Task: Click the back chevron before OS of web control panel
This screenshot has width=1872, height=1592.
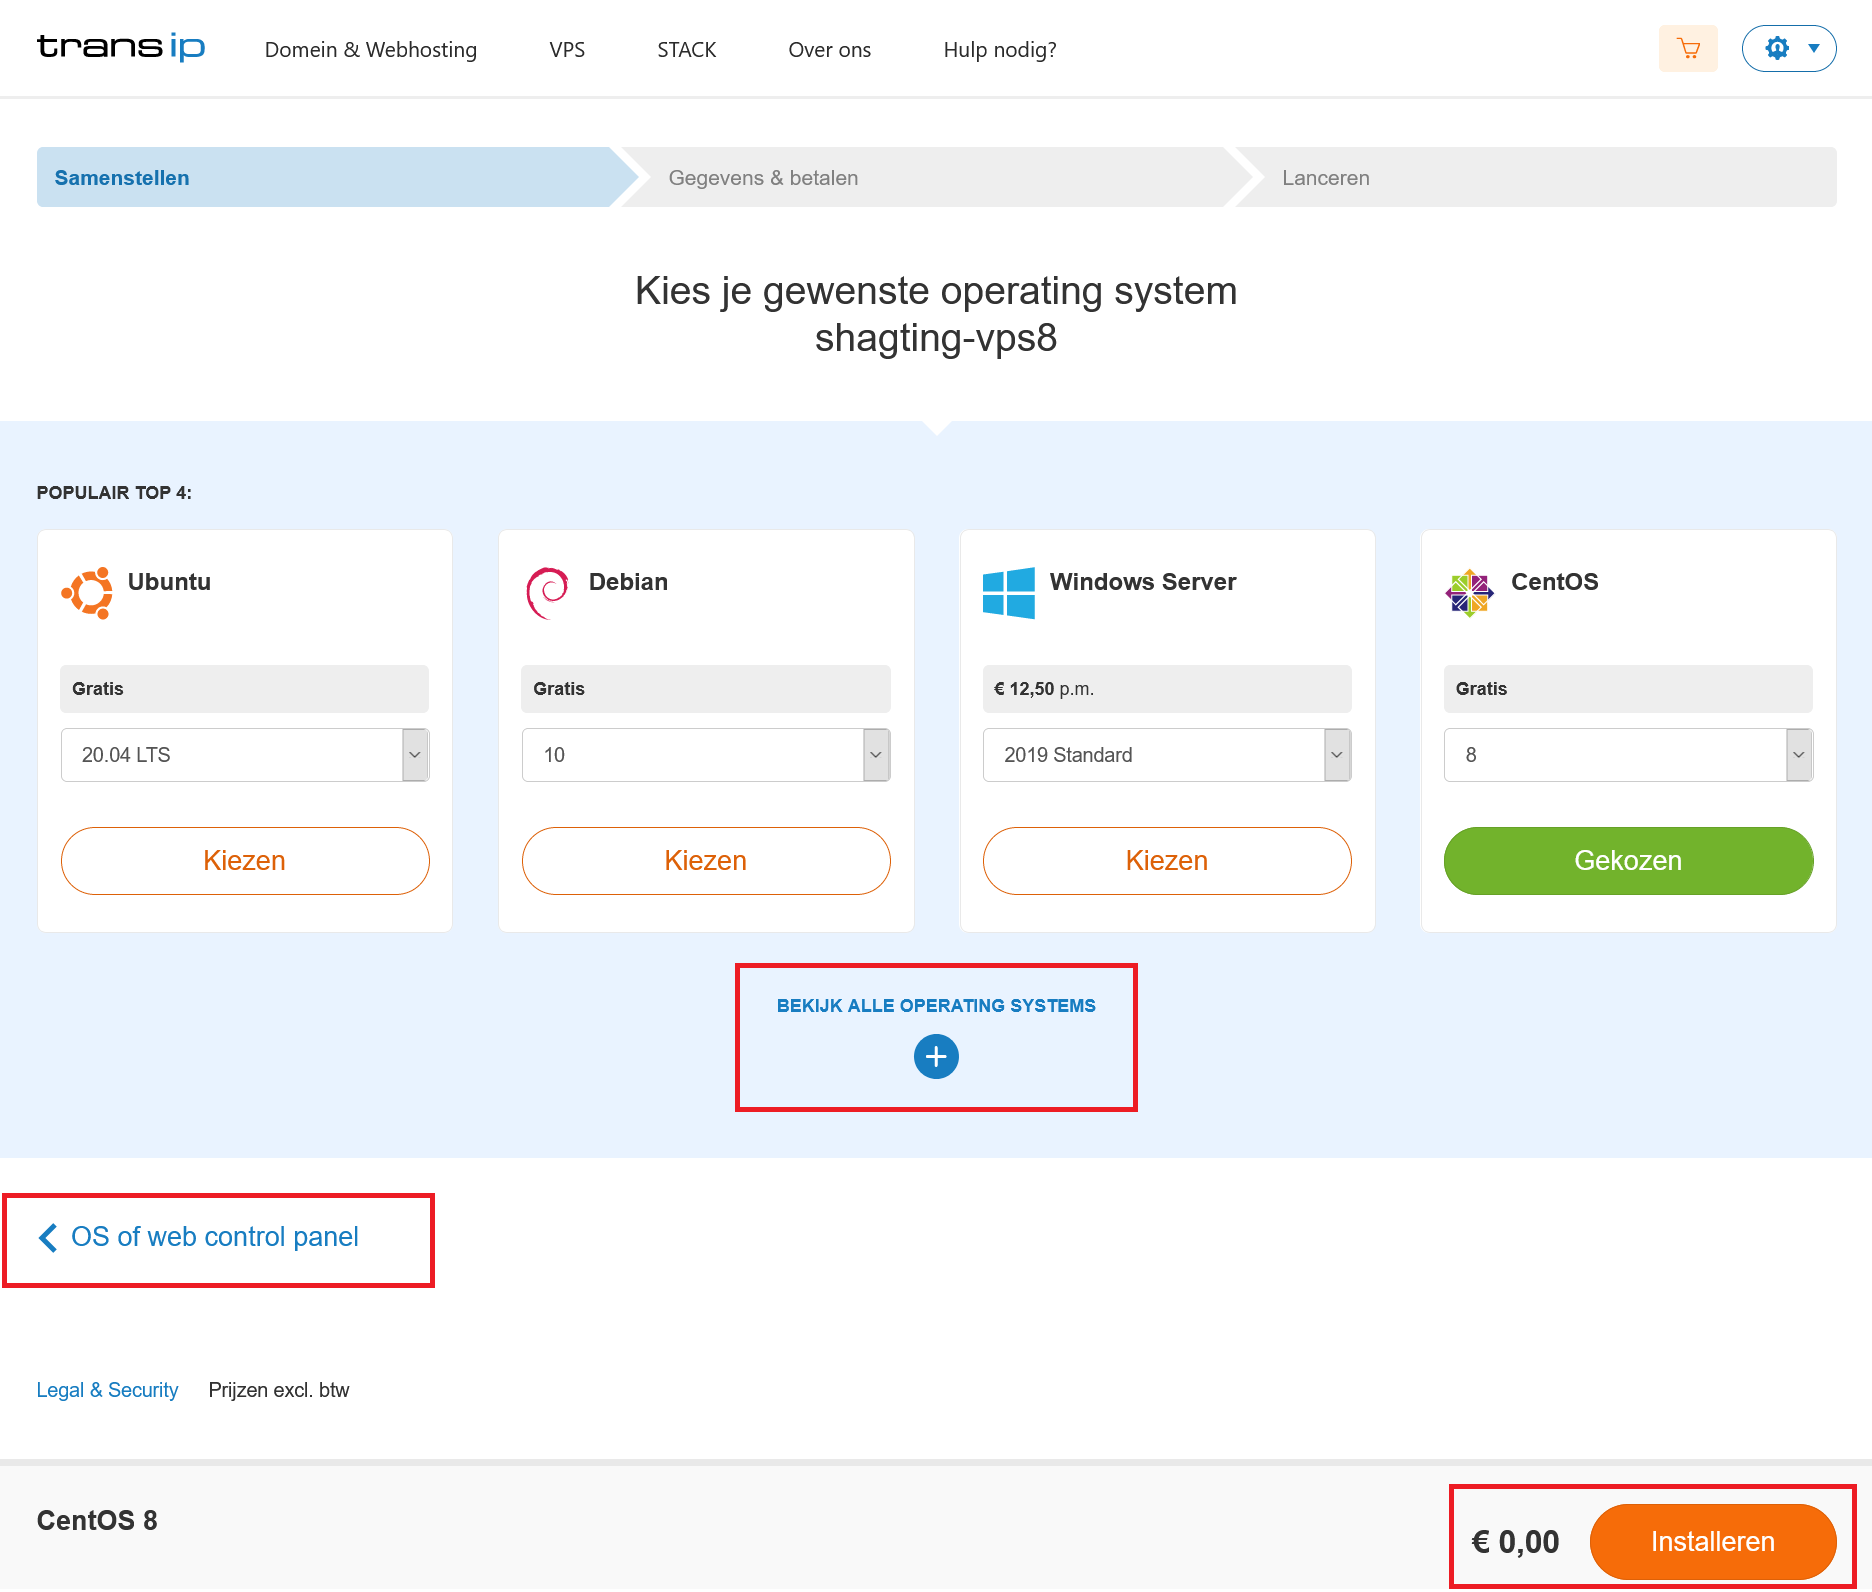Action: tap(47, 1238)
